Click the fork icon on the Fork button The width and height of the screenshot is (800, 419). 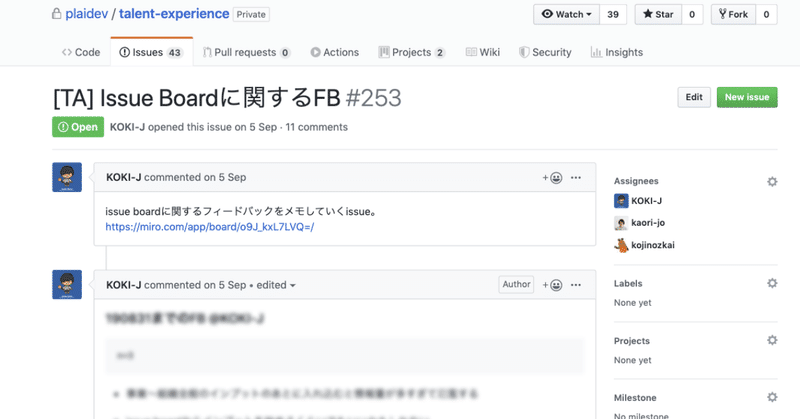point(722,14)
